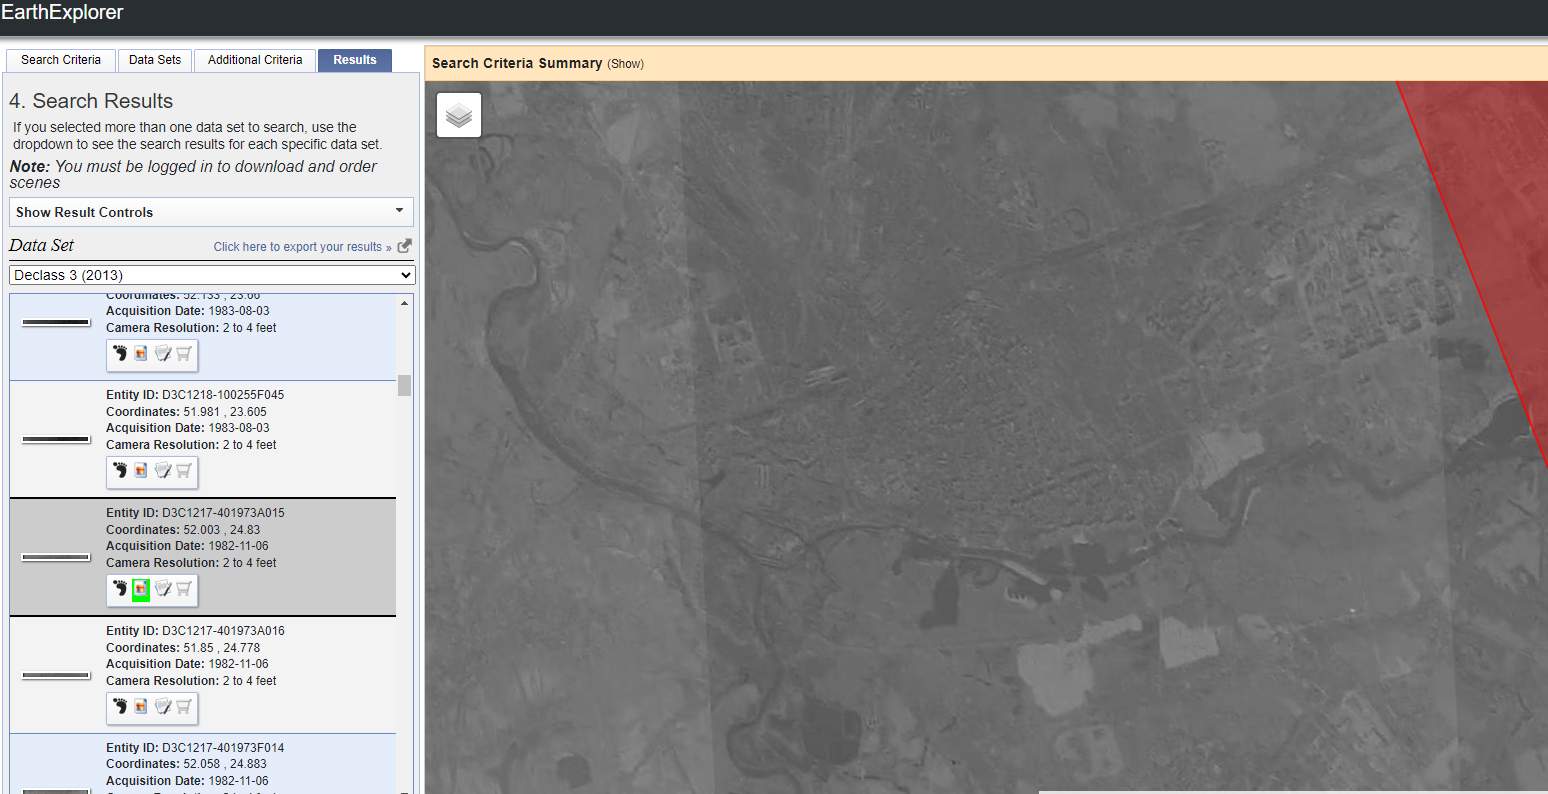Show footprint for entity D3C1217-401973A016

pos(120,707)
